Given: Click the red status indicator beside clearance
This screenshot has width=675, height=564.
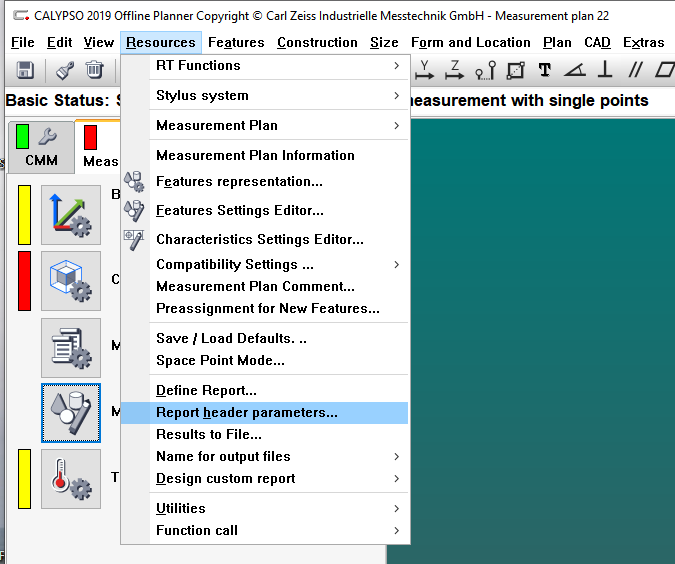Looking at the screenshot, I should click(x=24, y=281).
